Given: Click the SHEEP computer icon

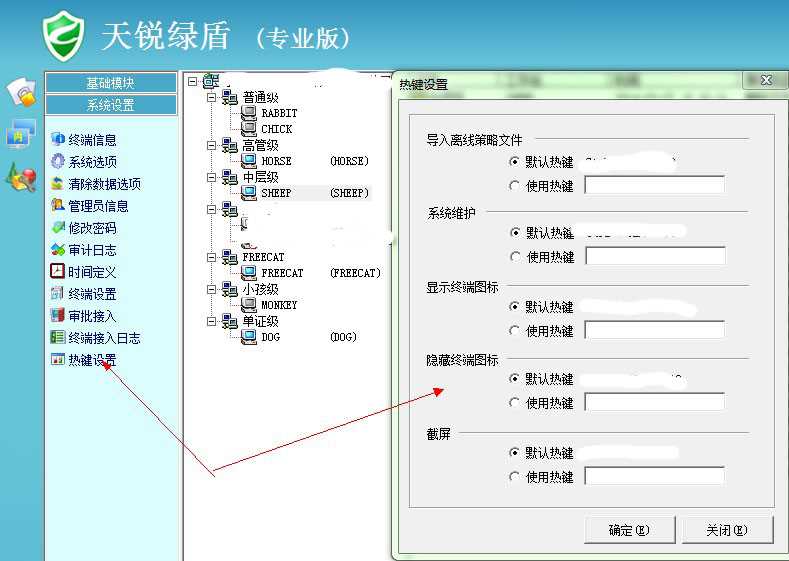Looking at the screenshot, I should [x=249, y=193].
